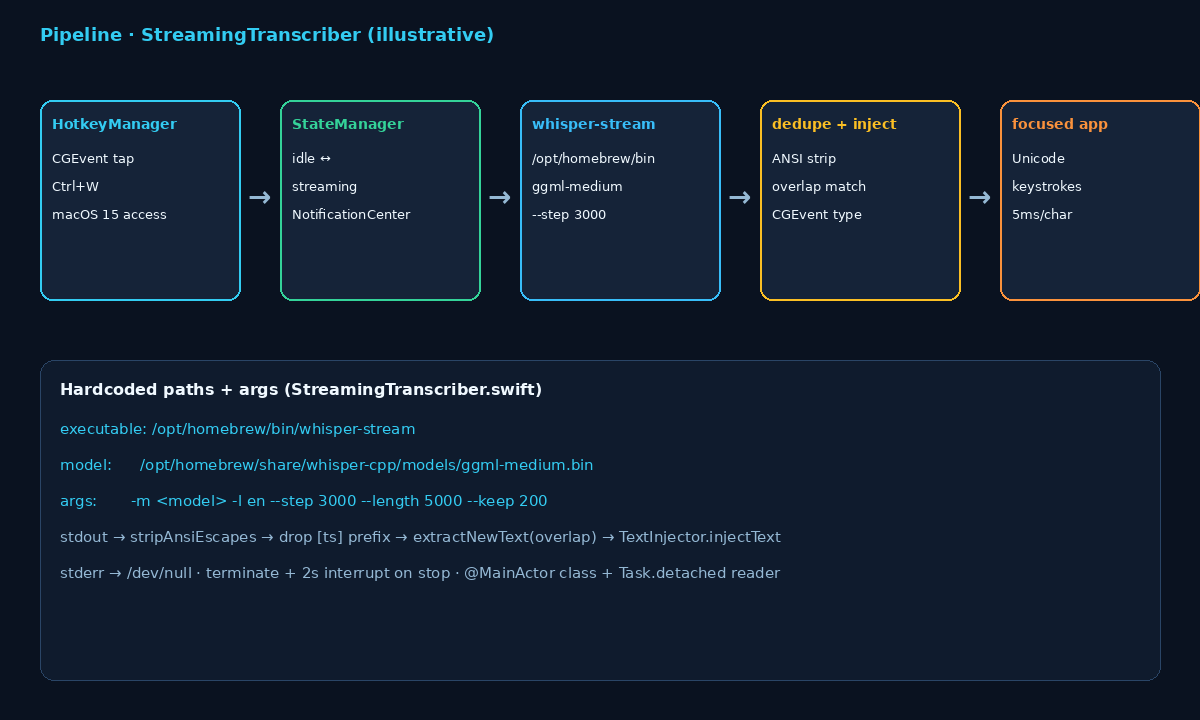1200x720 pixels.
Task: Click the "NotificationCenter" line
Action: (351, 214)
